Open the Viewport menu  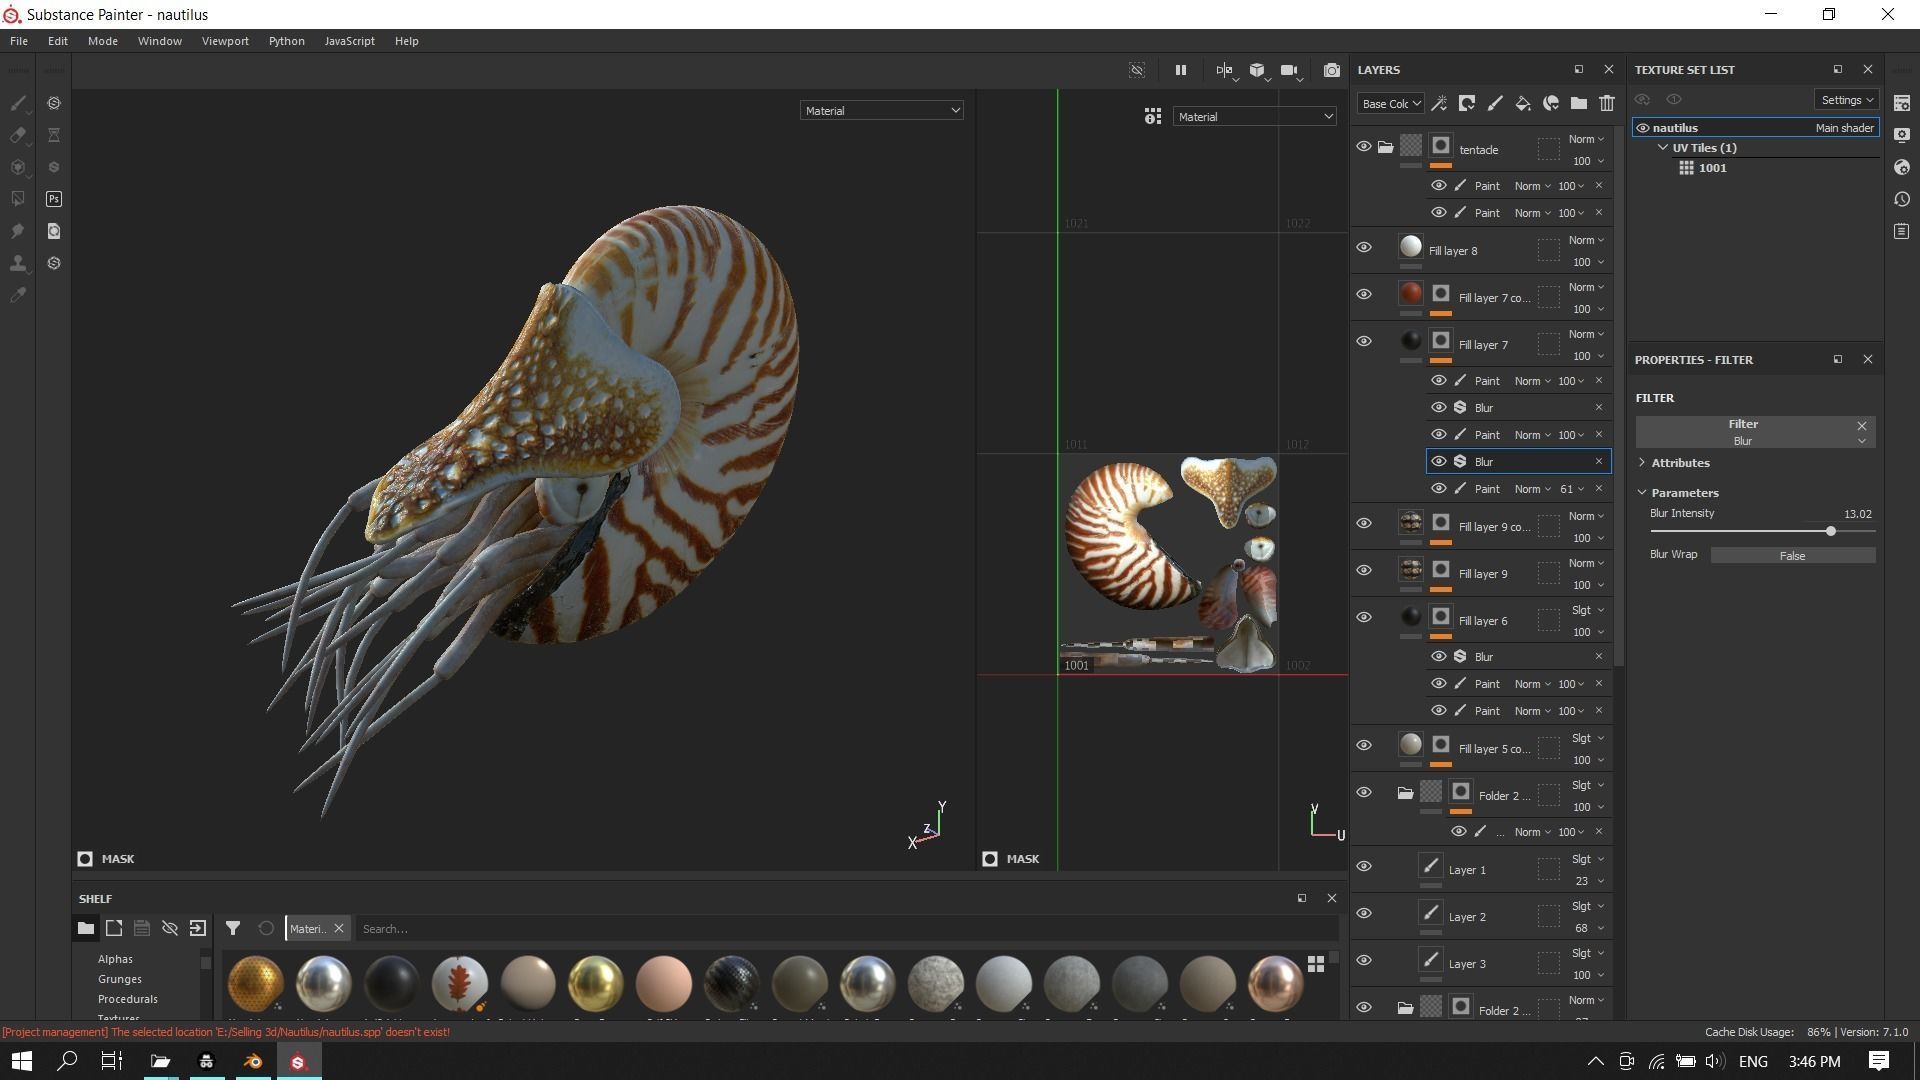225,41
